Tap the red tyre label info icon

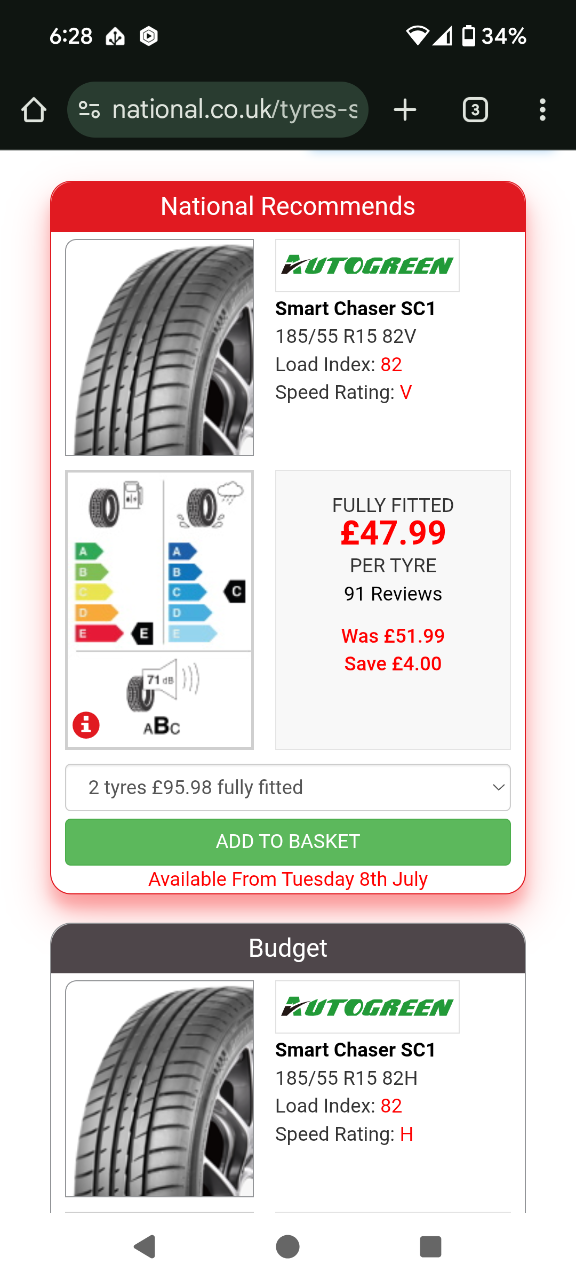(x=86, y=725)
